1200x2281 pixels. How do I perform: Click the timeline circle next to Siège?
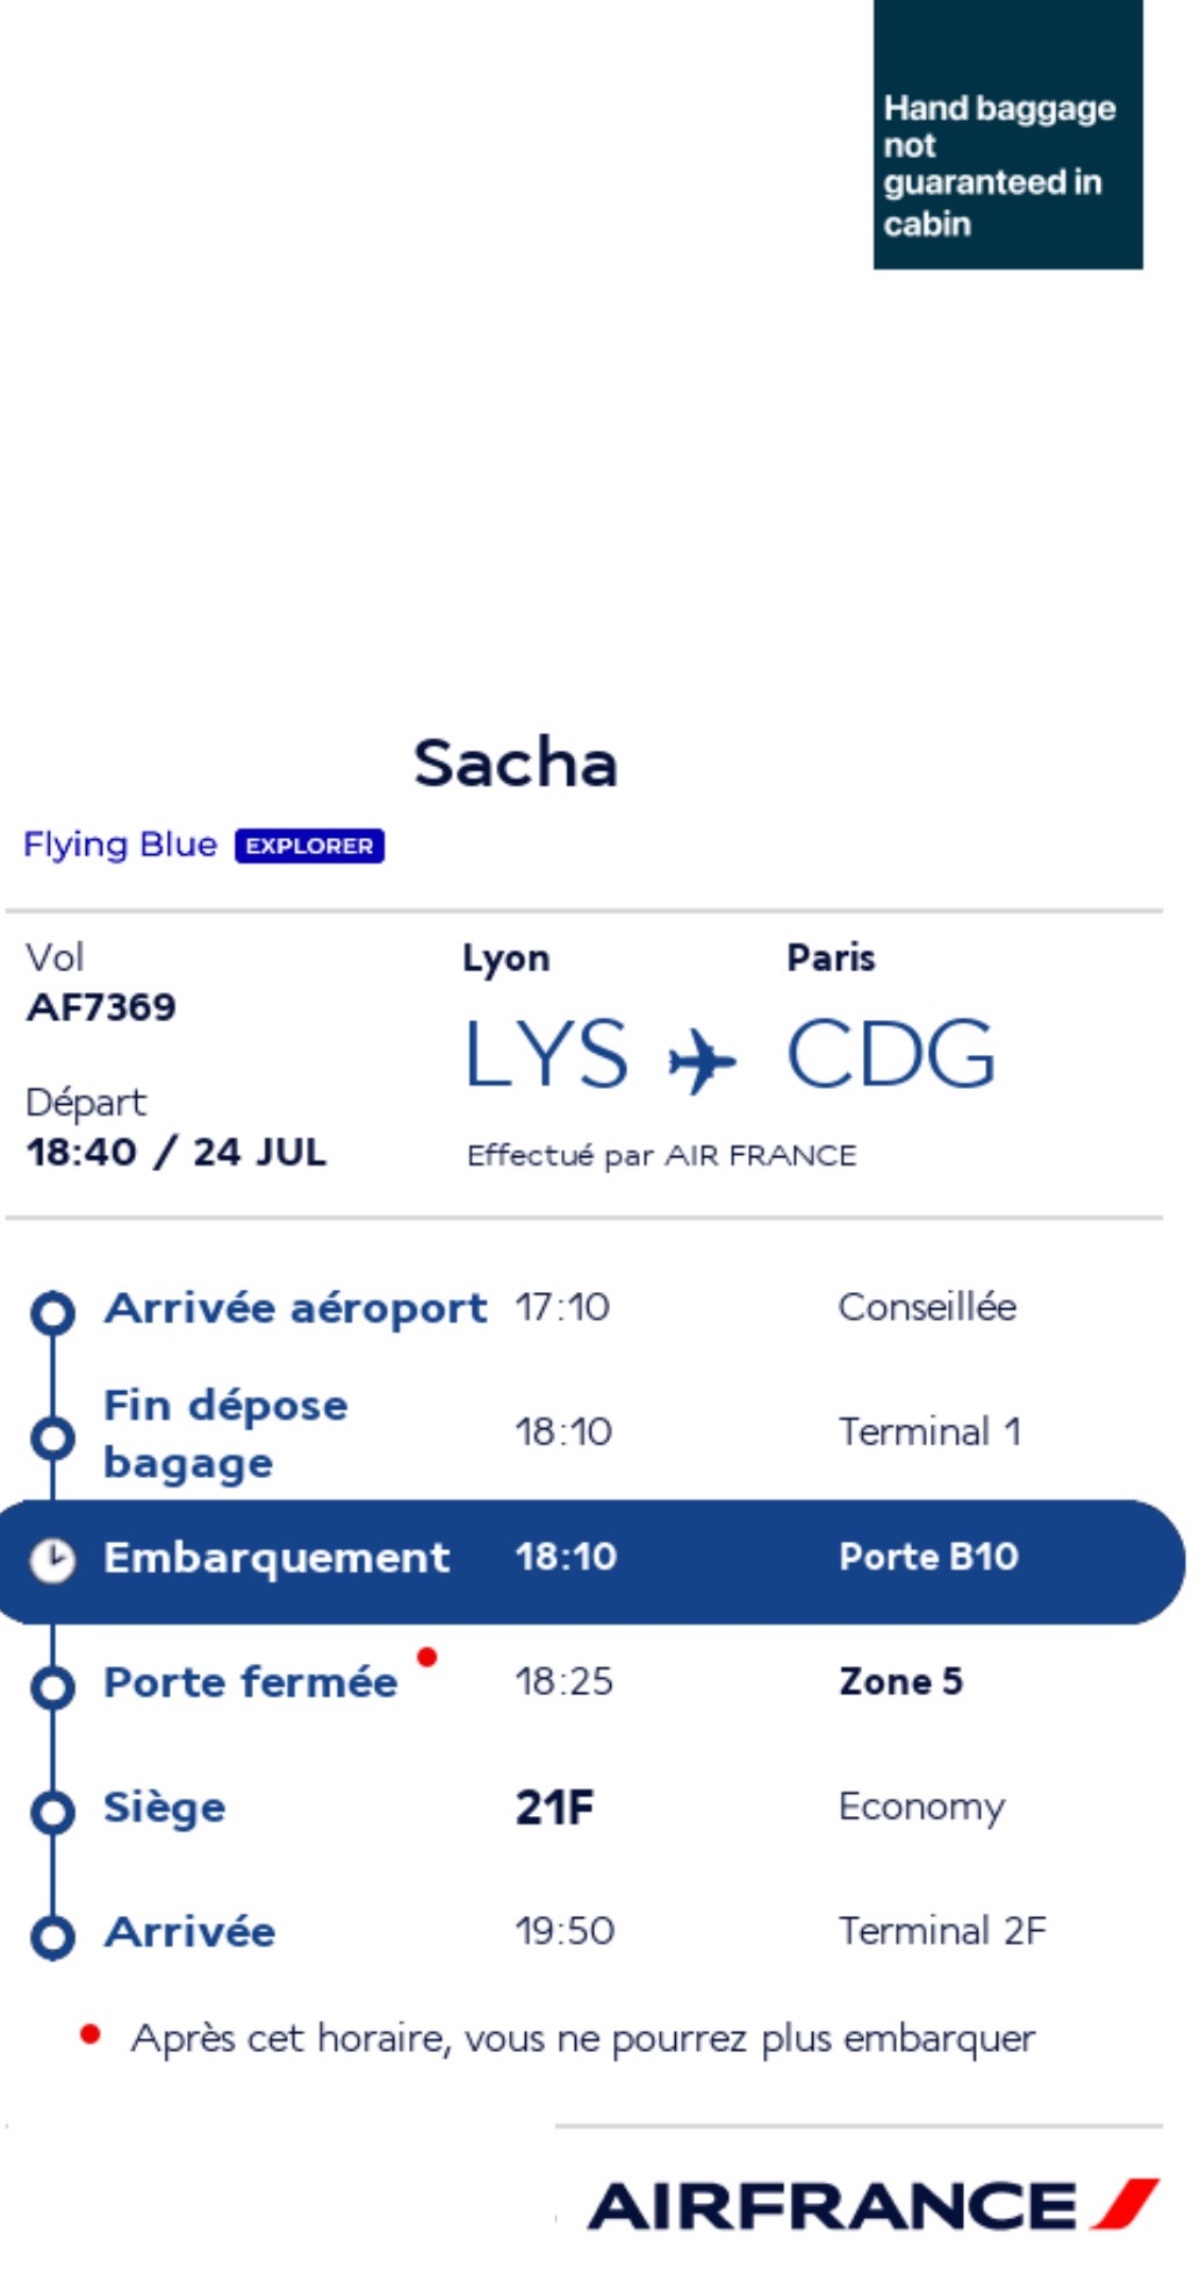[x=53, y=1812]
